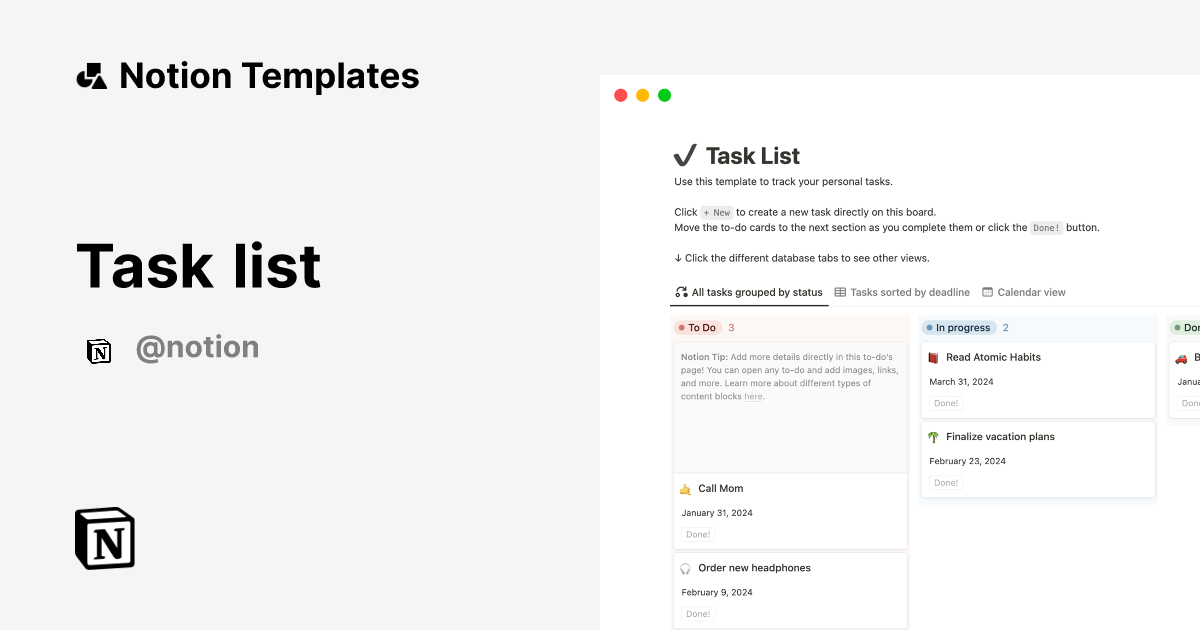Click the calendar icon beside Calendar view

(x=987, y=292)
